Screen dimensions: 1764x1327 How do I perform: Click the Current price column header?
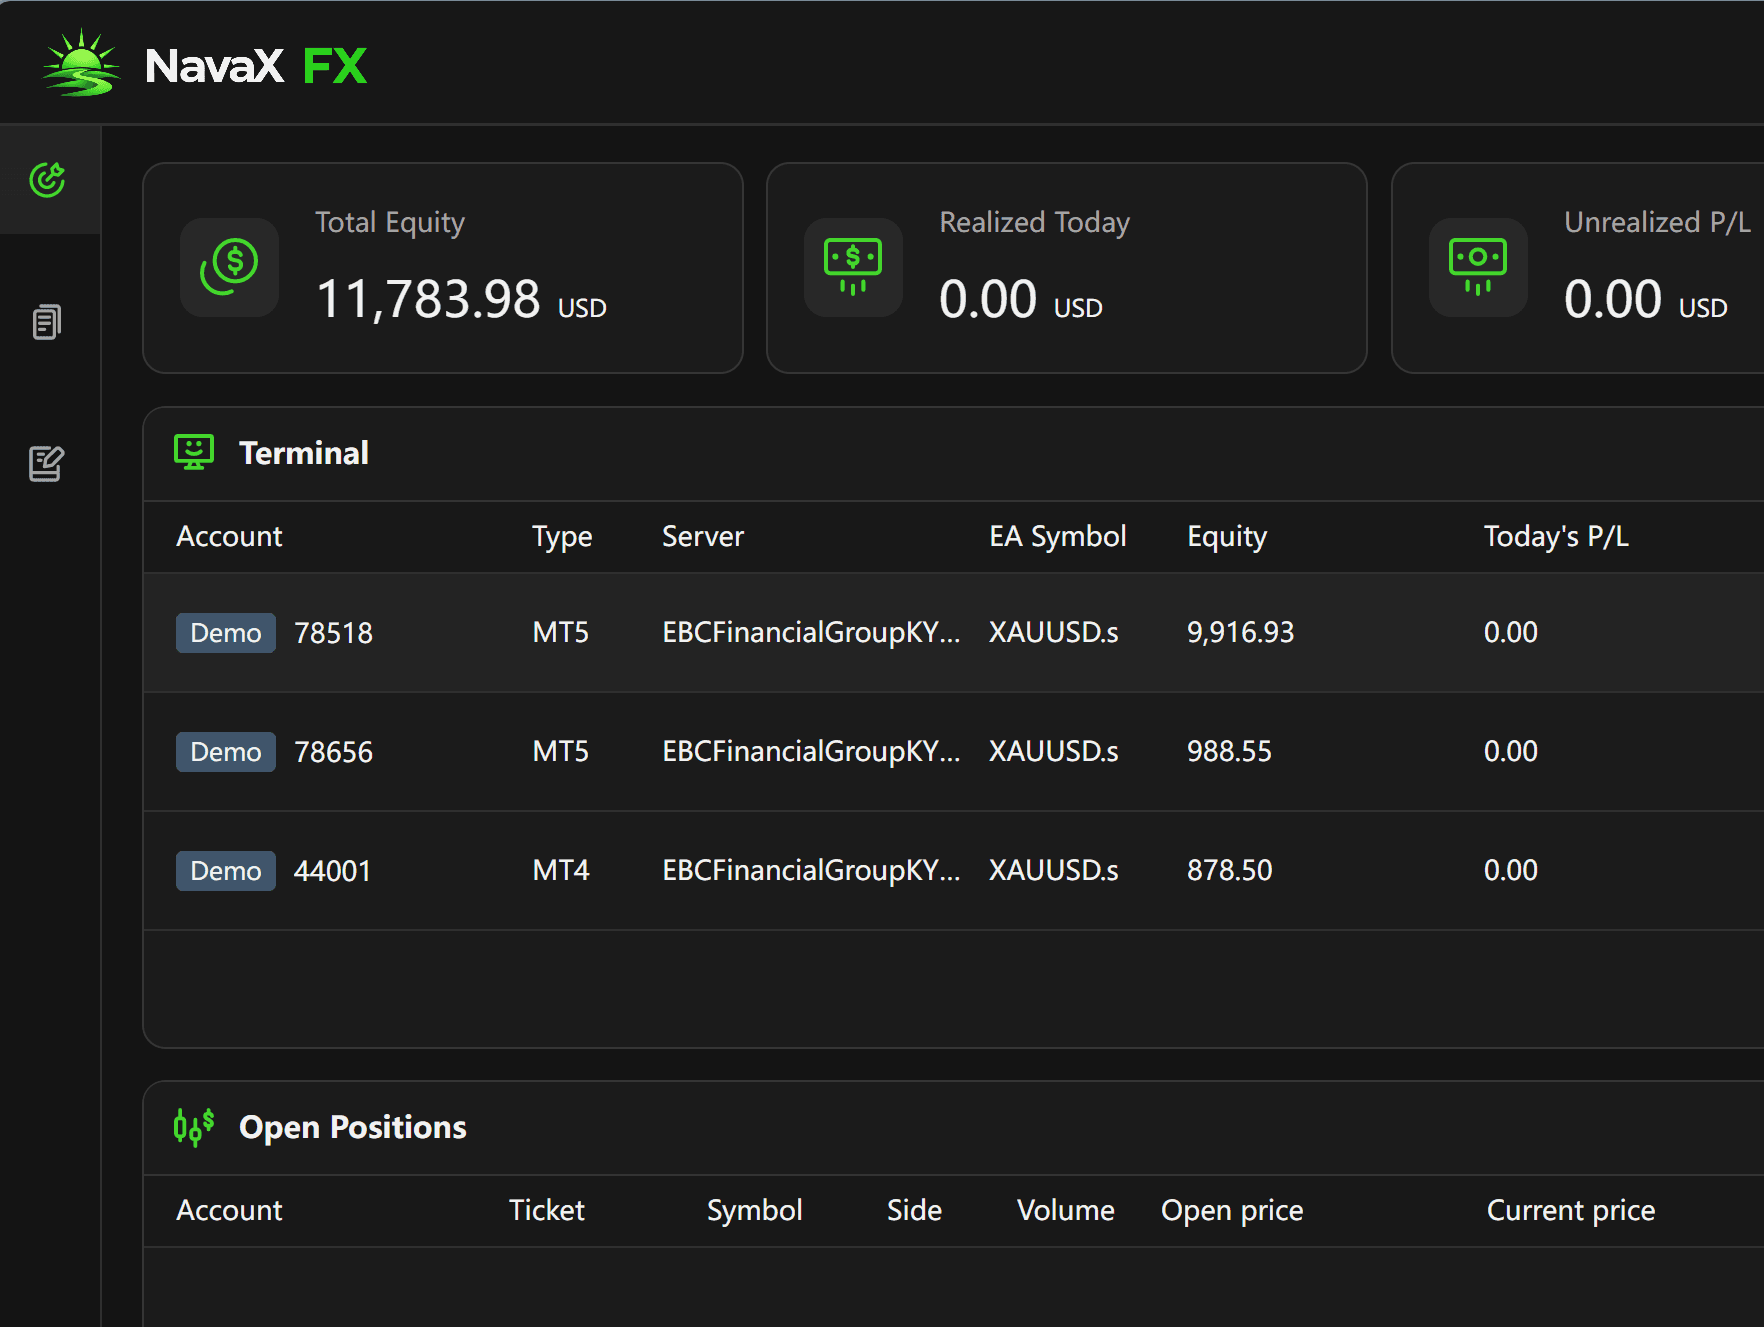1571,1211
